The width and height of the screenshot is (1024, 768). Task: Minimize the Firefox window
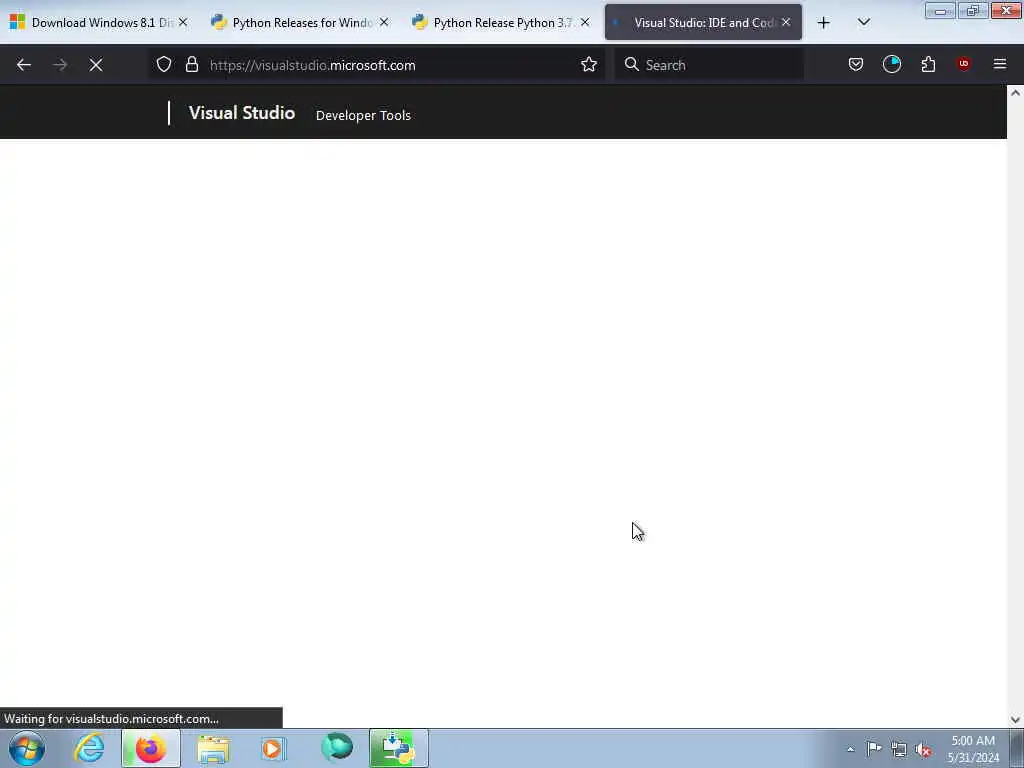pos(940,11)
